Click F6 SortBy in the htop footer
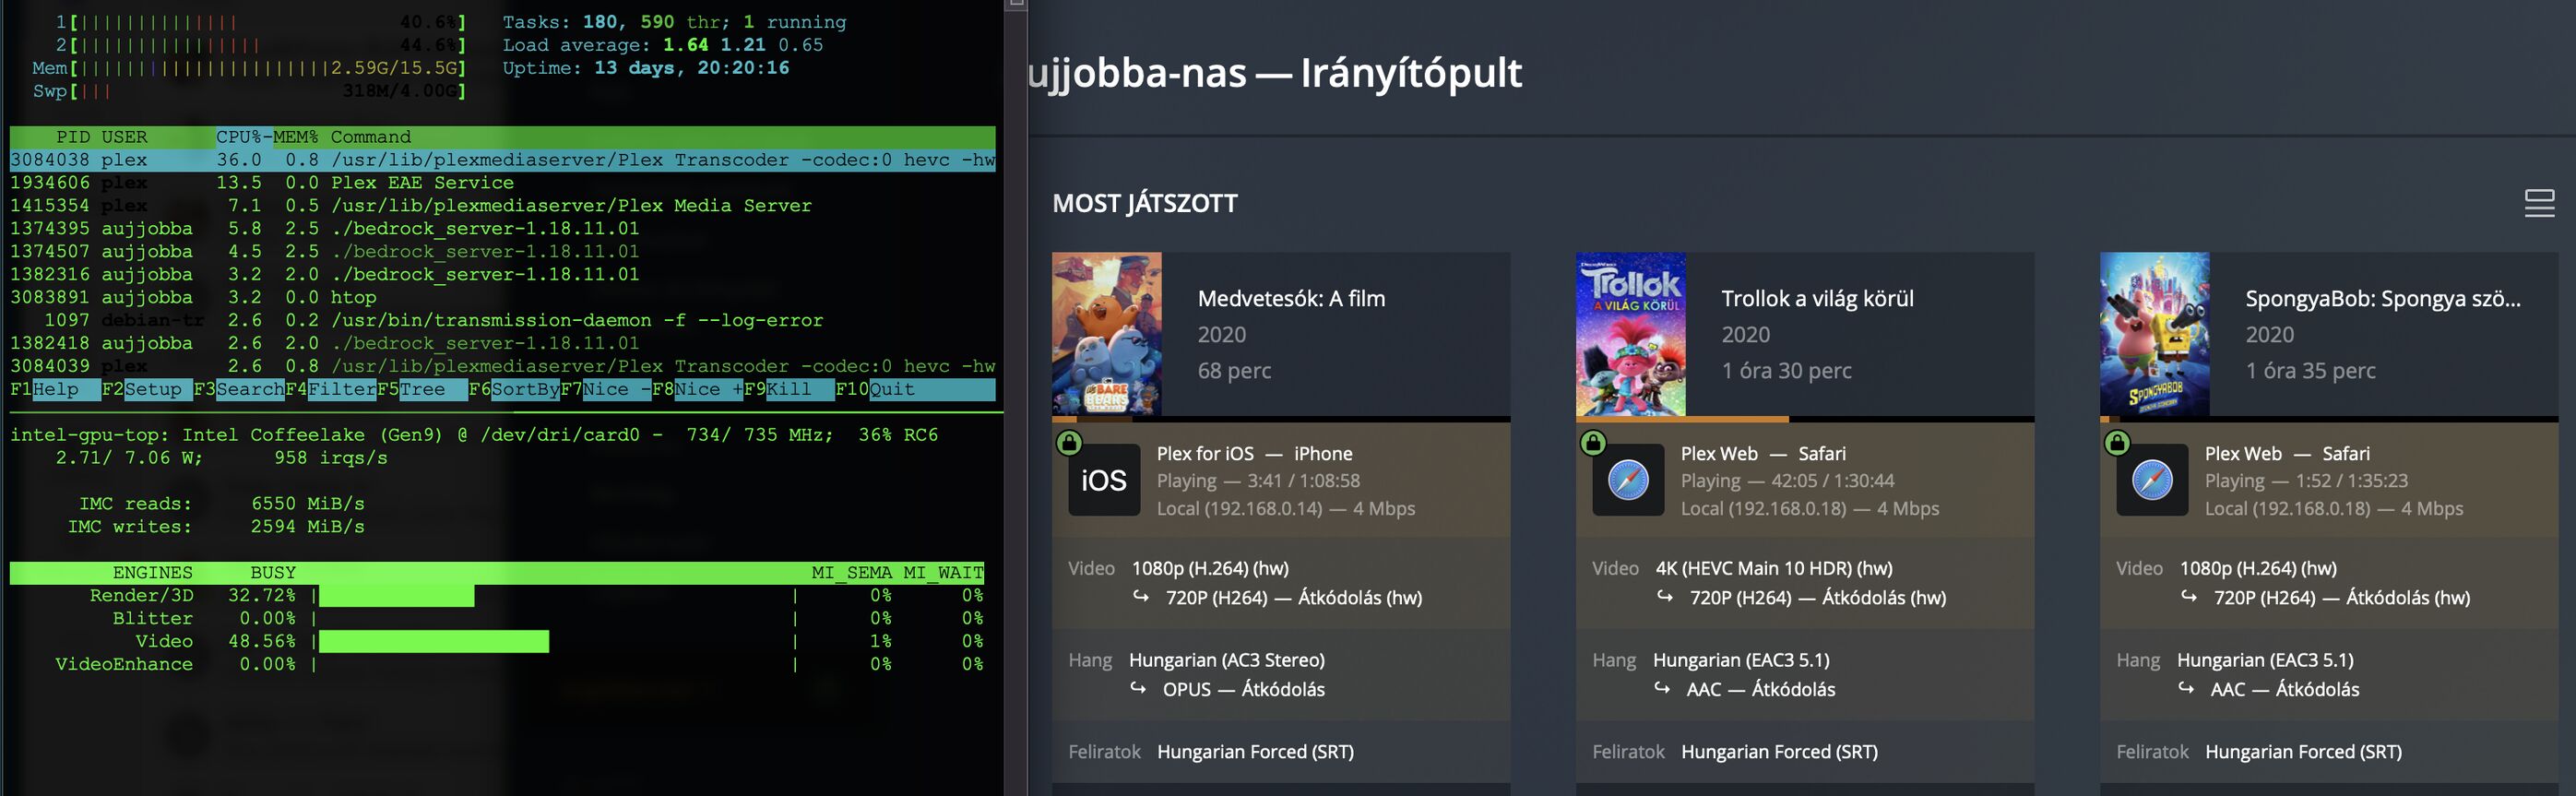This screenshot has width=2576, height=796. click(x=514, y=389)
